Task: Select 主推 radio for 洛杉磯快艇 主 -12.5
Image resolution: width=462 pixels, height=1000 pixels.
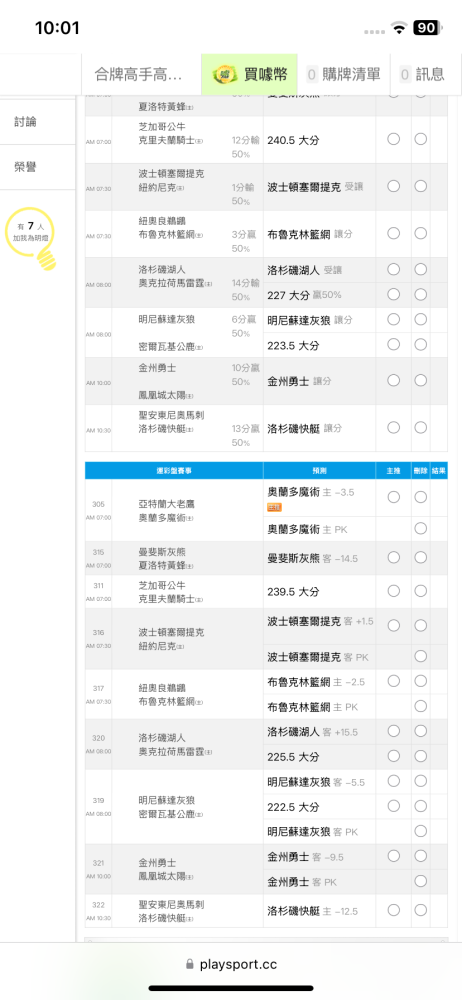Action: (394, 910)
